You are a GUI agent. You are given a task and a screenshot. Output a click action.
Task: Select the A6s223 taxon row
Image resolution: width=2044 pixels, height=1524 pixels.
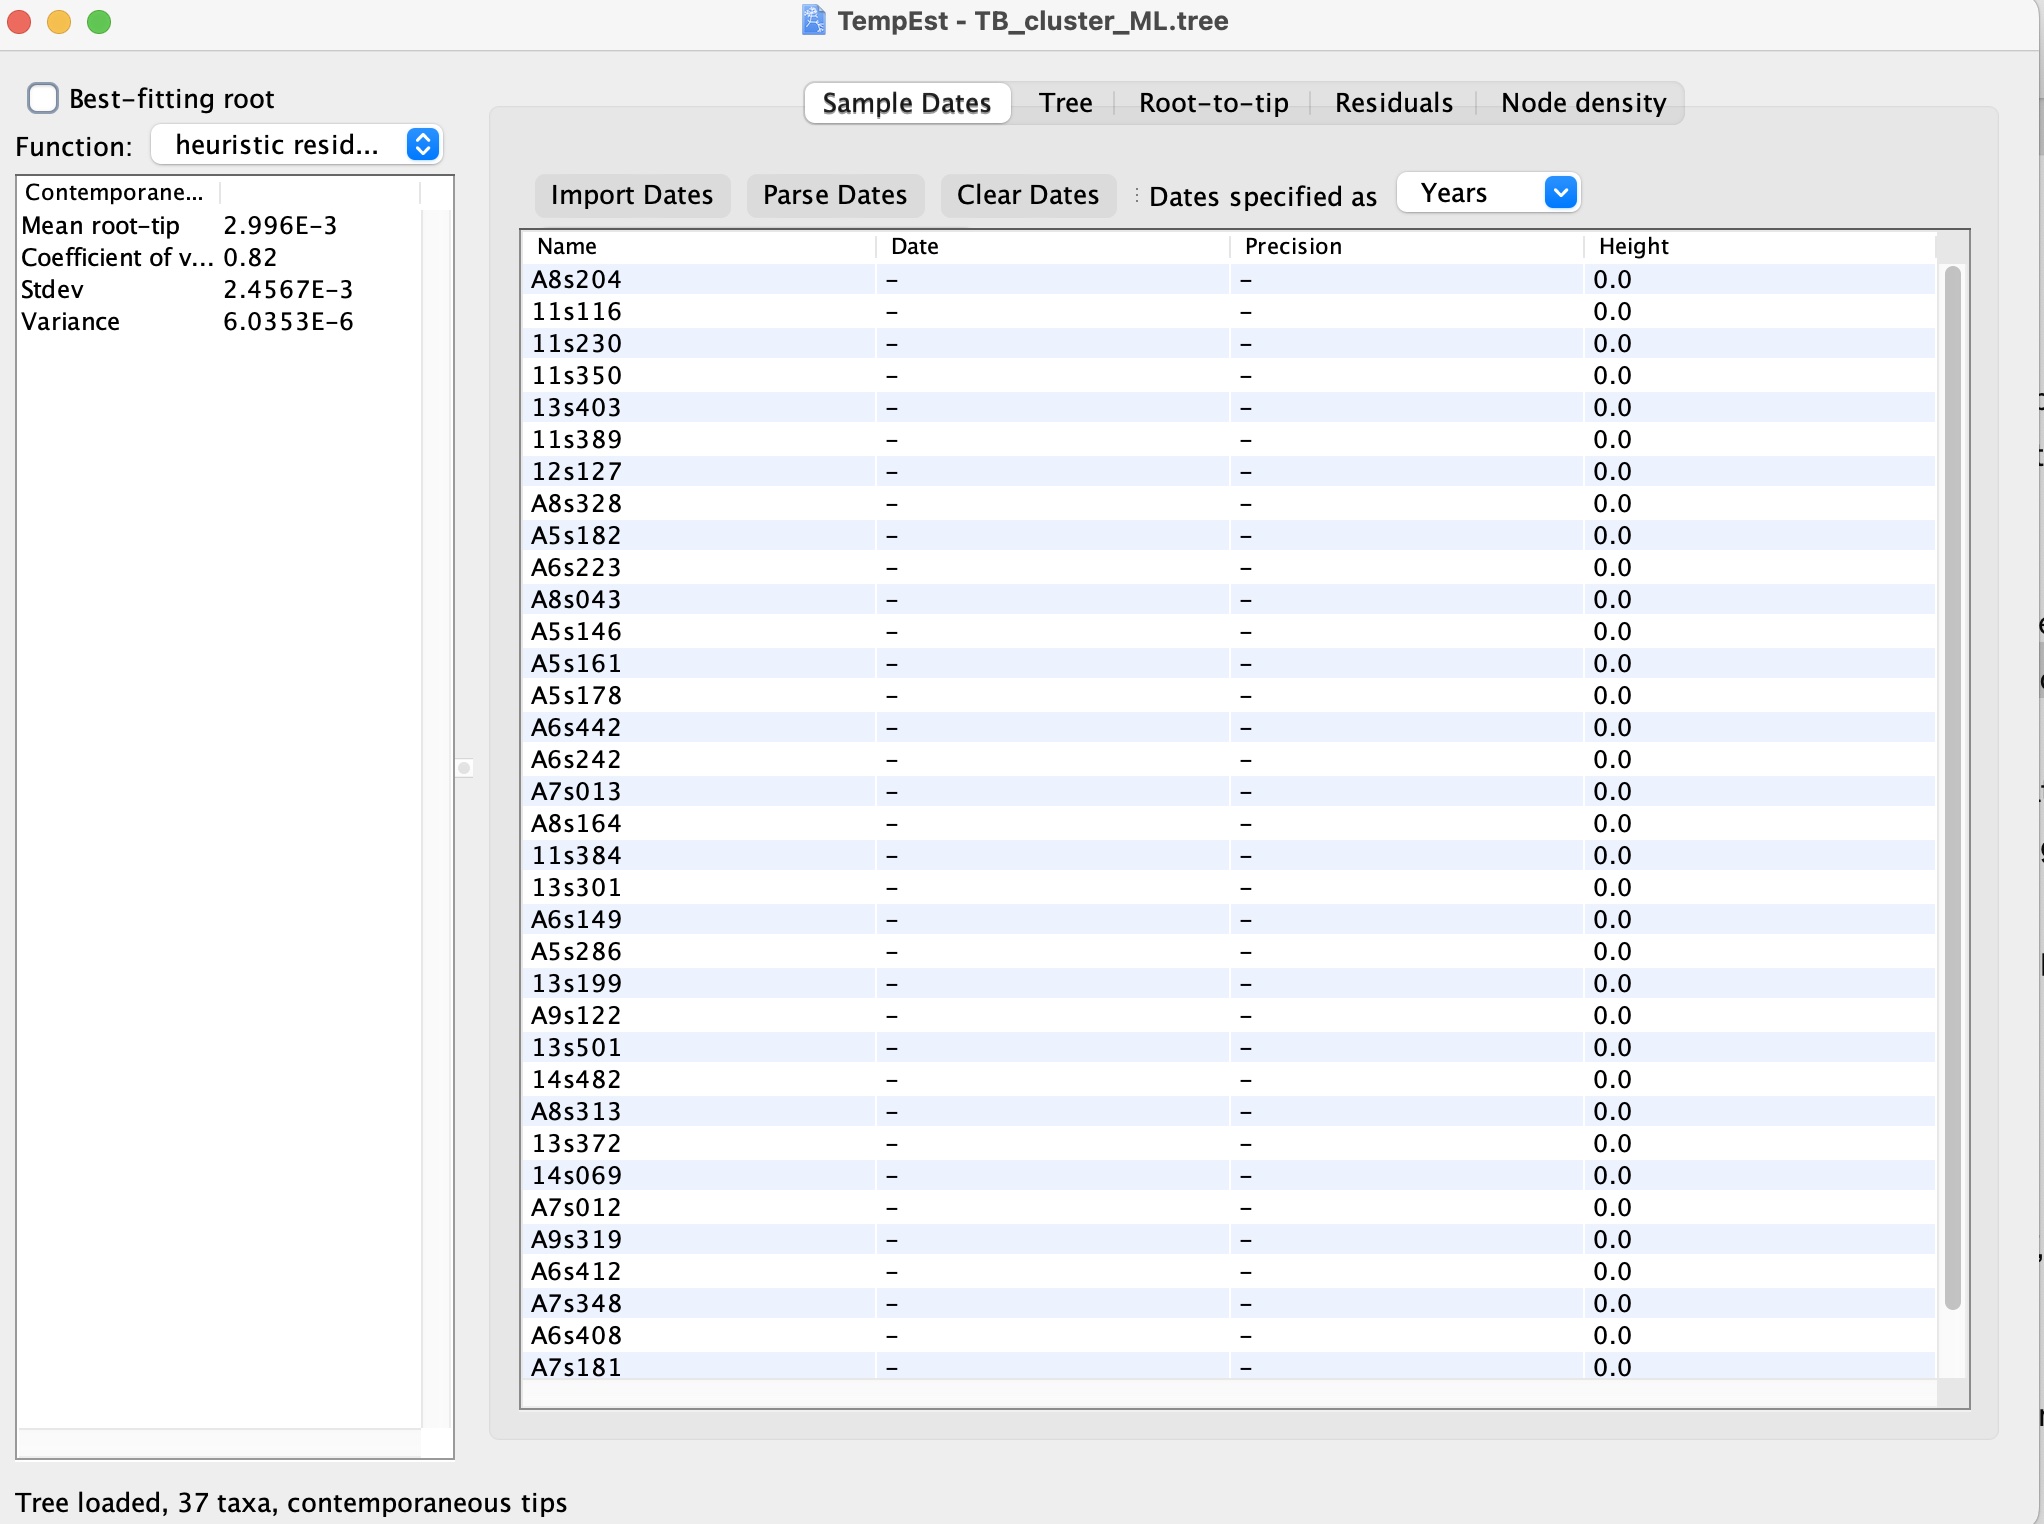[1228, 568]
